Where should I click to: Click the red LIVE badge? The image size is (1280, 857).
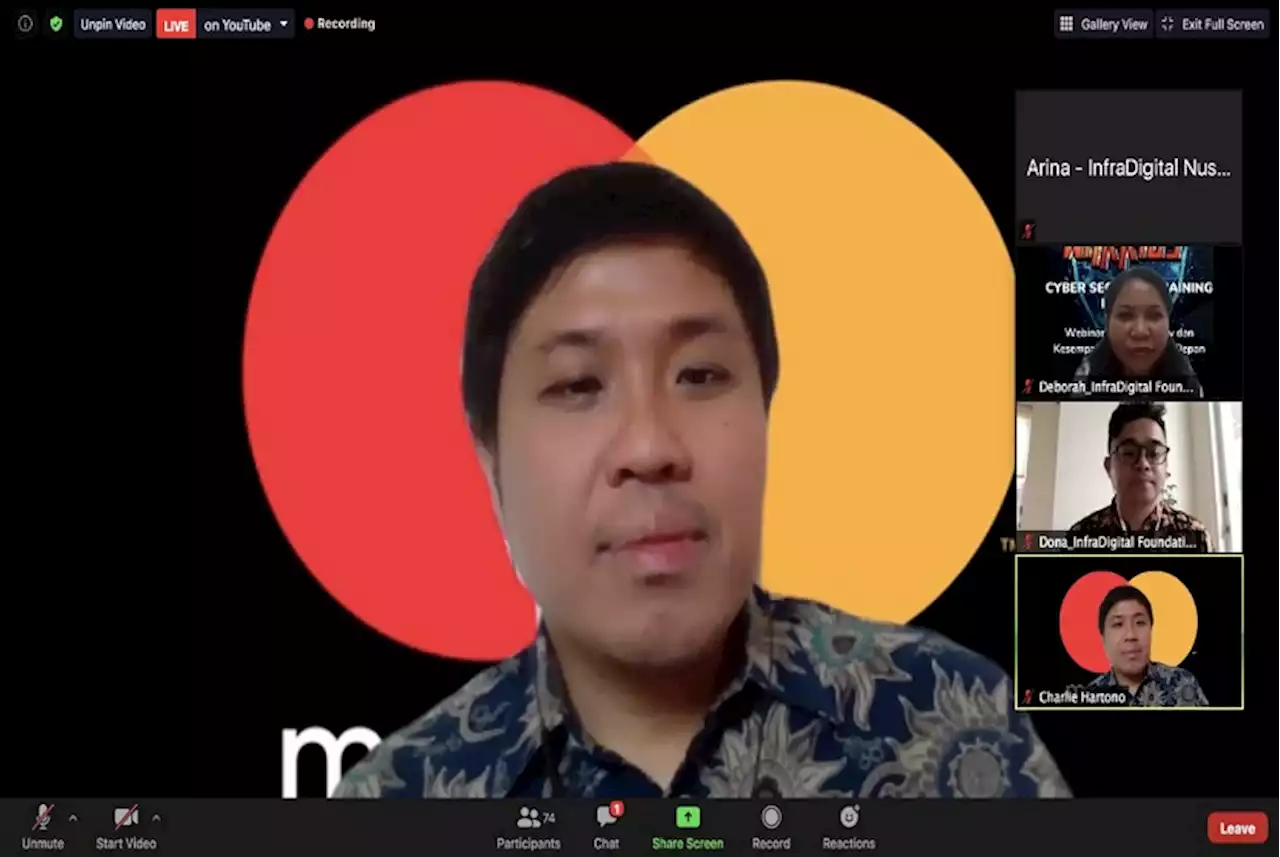[x=176, y=24]
